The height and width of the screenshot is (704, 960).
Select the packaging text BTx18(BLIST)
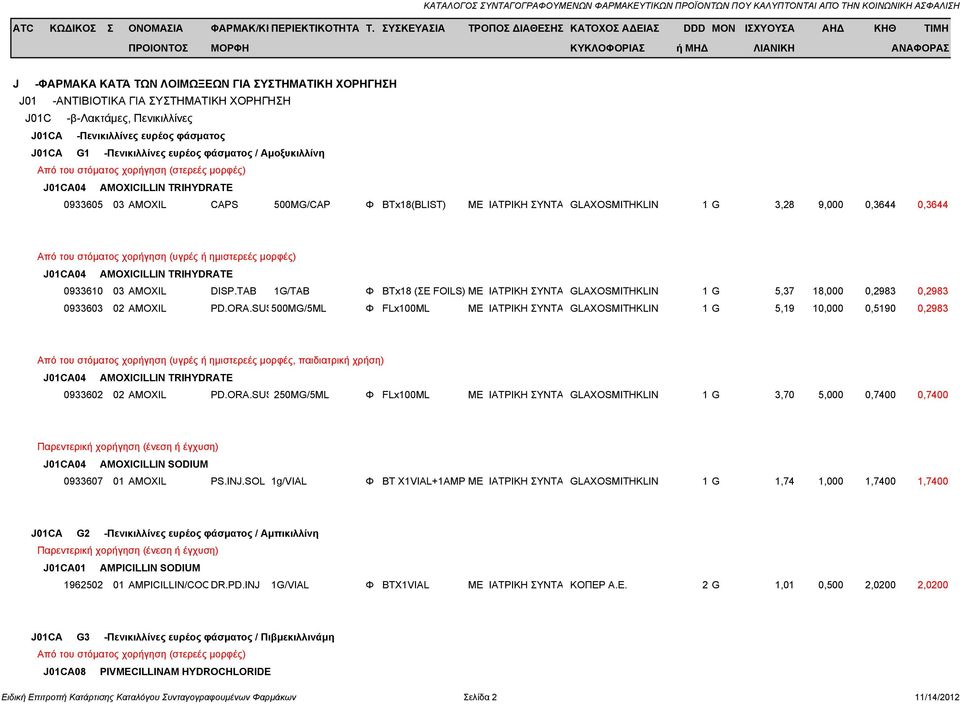tap(414, 204)
